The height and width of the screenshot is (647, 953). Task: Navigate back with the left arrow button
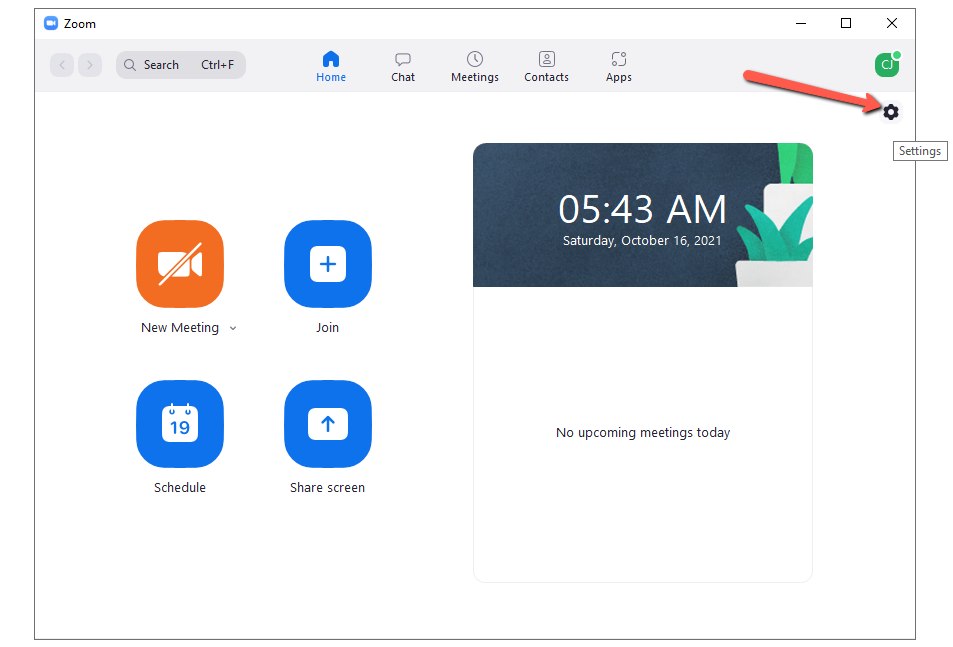pos(62,65)
